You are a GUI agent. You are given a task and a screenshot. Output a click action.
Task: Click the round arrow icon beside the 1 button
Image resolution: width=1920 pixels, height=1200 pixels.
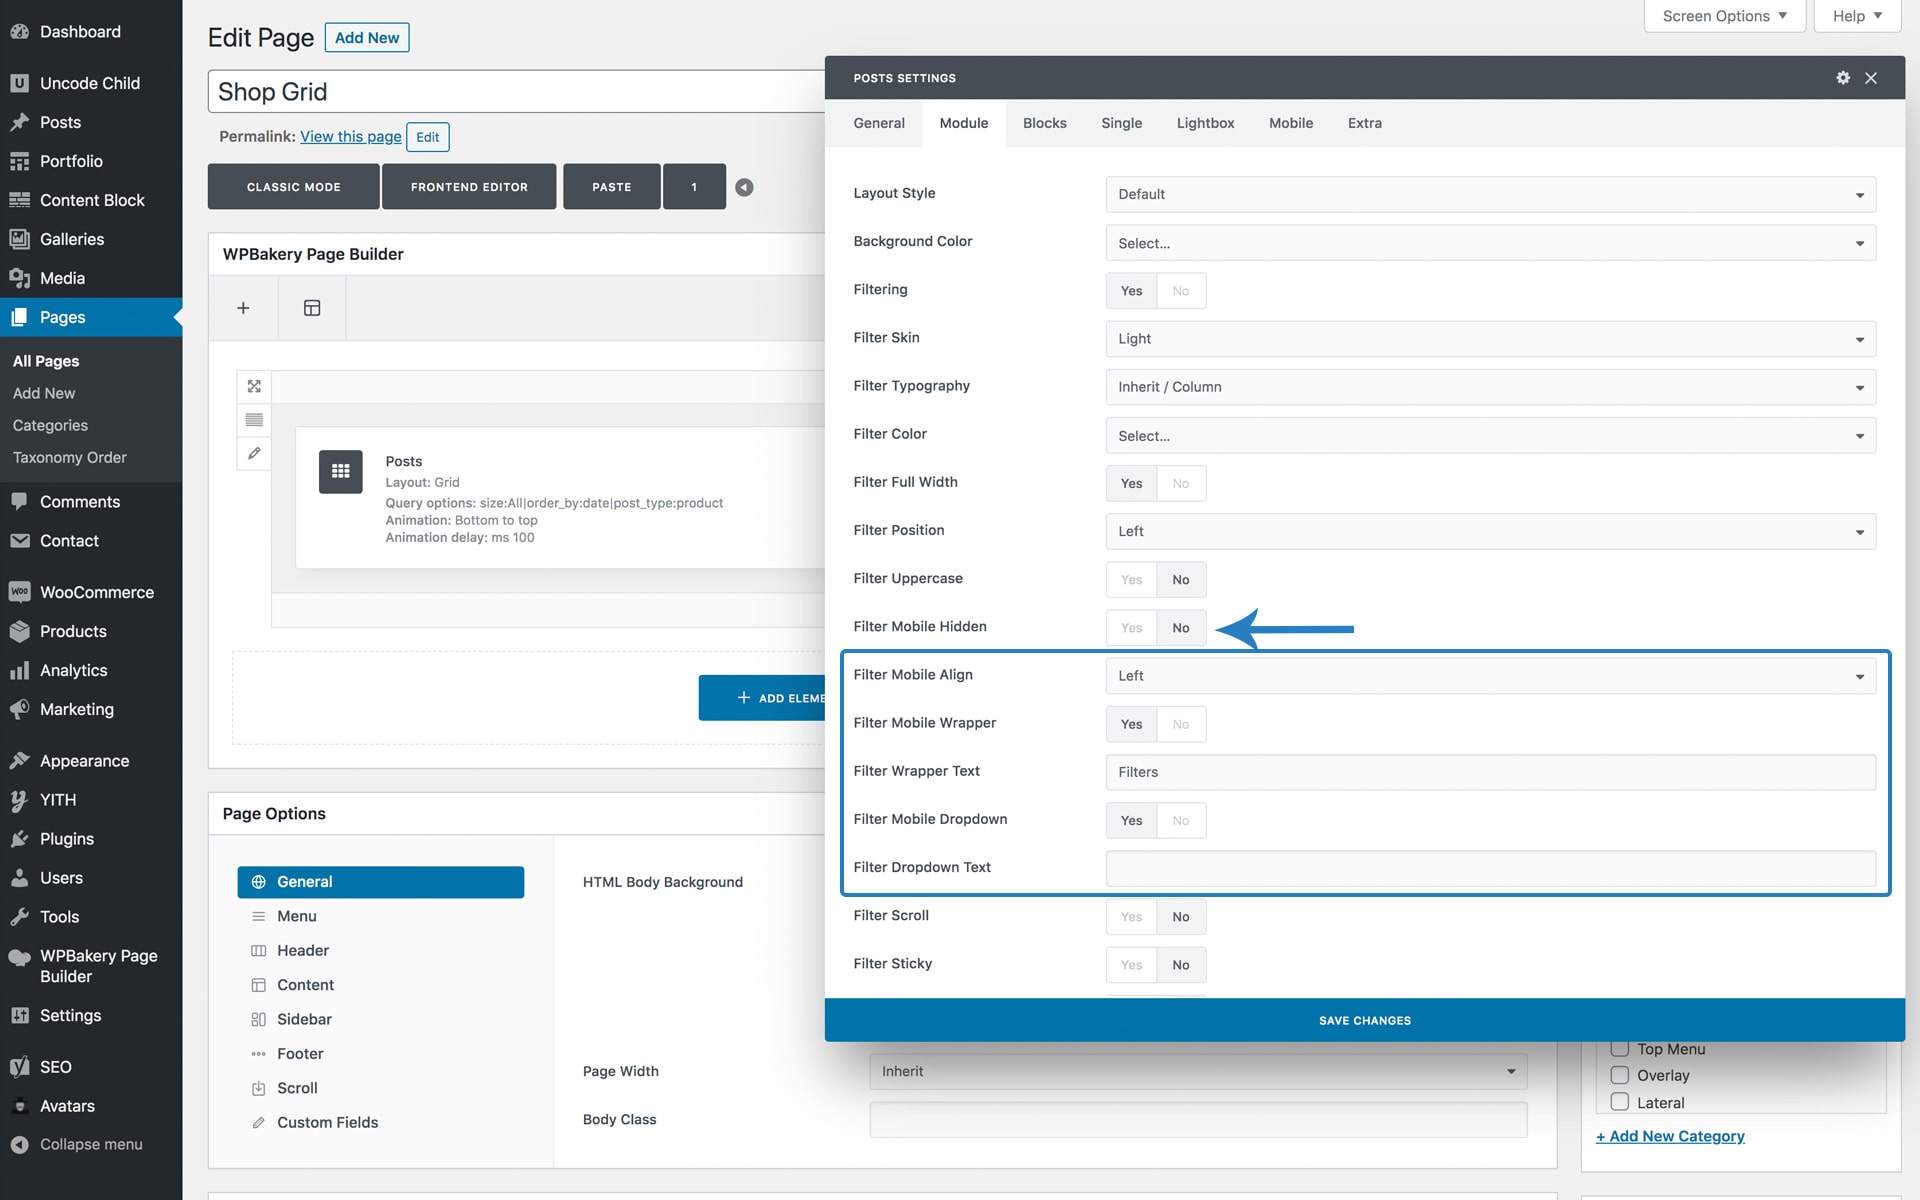[x=744, y=187]
